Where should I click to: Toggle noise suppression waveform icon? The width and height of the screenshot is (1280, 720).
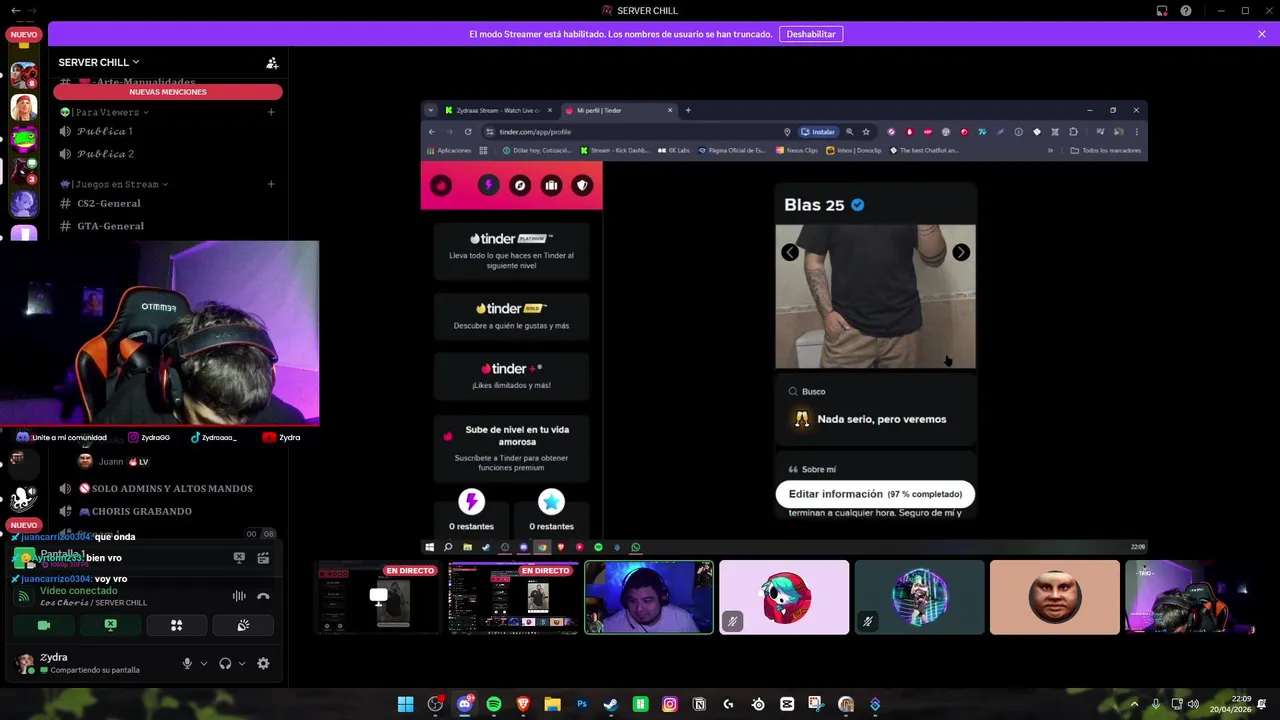coord(239,596)
